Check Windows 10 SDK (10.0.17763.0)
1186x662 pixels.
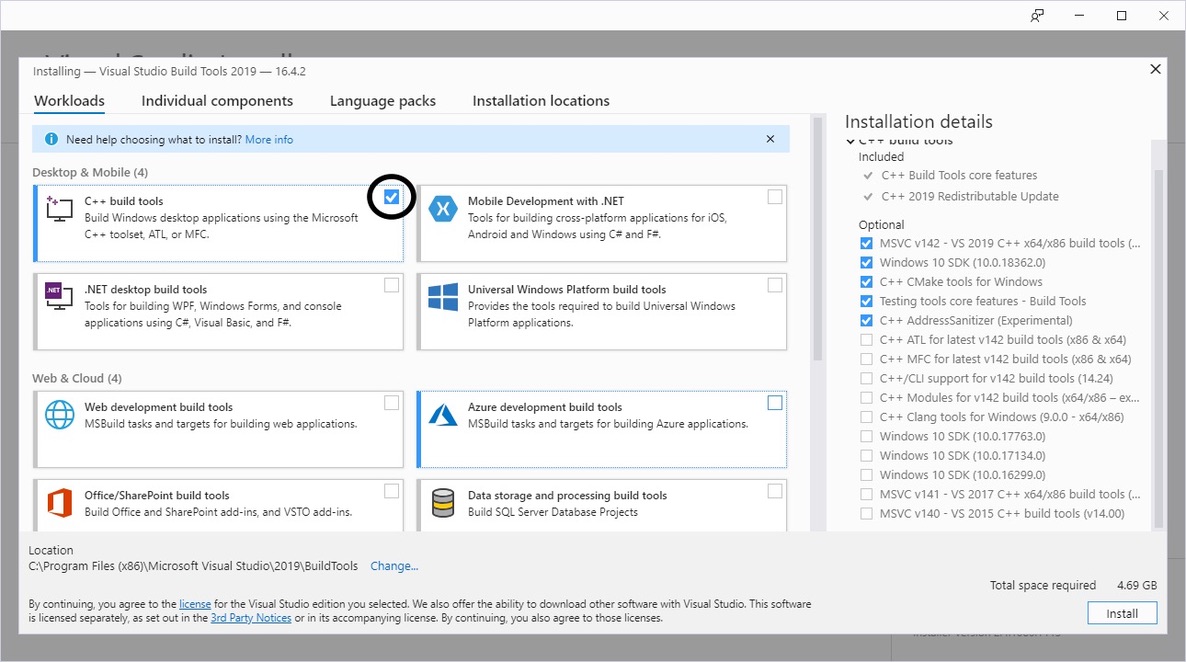[866, 437]
